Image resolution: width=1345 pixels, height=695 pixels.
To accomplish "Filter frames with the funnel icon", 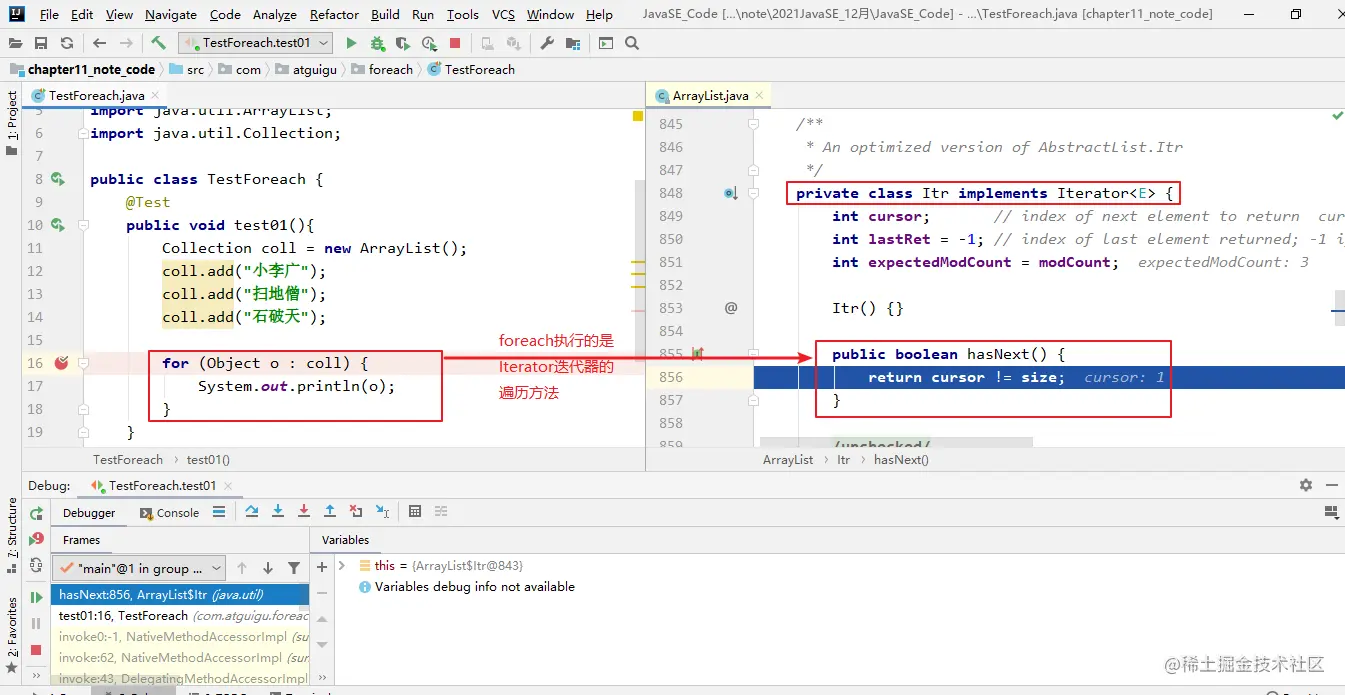I will tap(294, 568).
